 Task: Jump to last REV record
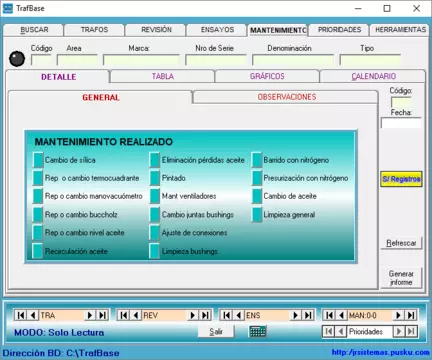(x=205, y=315)
